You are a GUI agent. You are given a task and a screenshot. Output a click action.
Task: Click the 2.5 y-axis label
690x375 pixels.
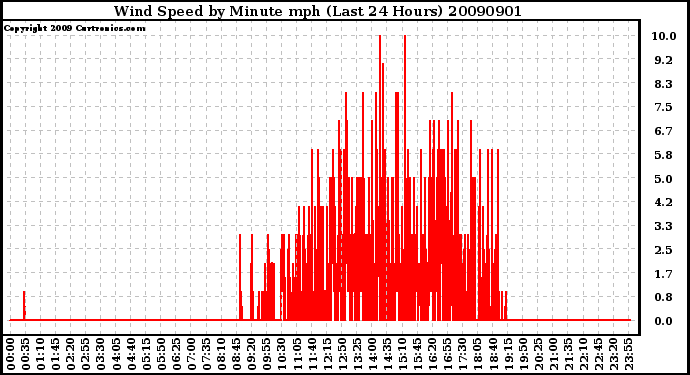tap(663, 250)
